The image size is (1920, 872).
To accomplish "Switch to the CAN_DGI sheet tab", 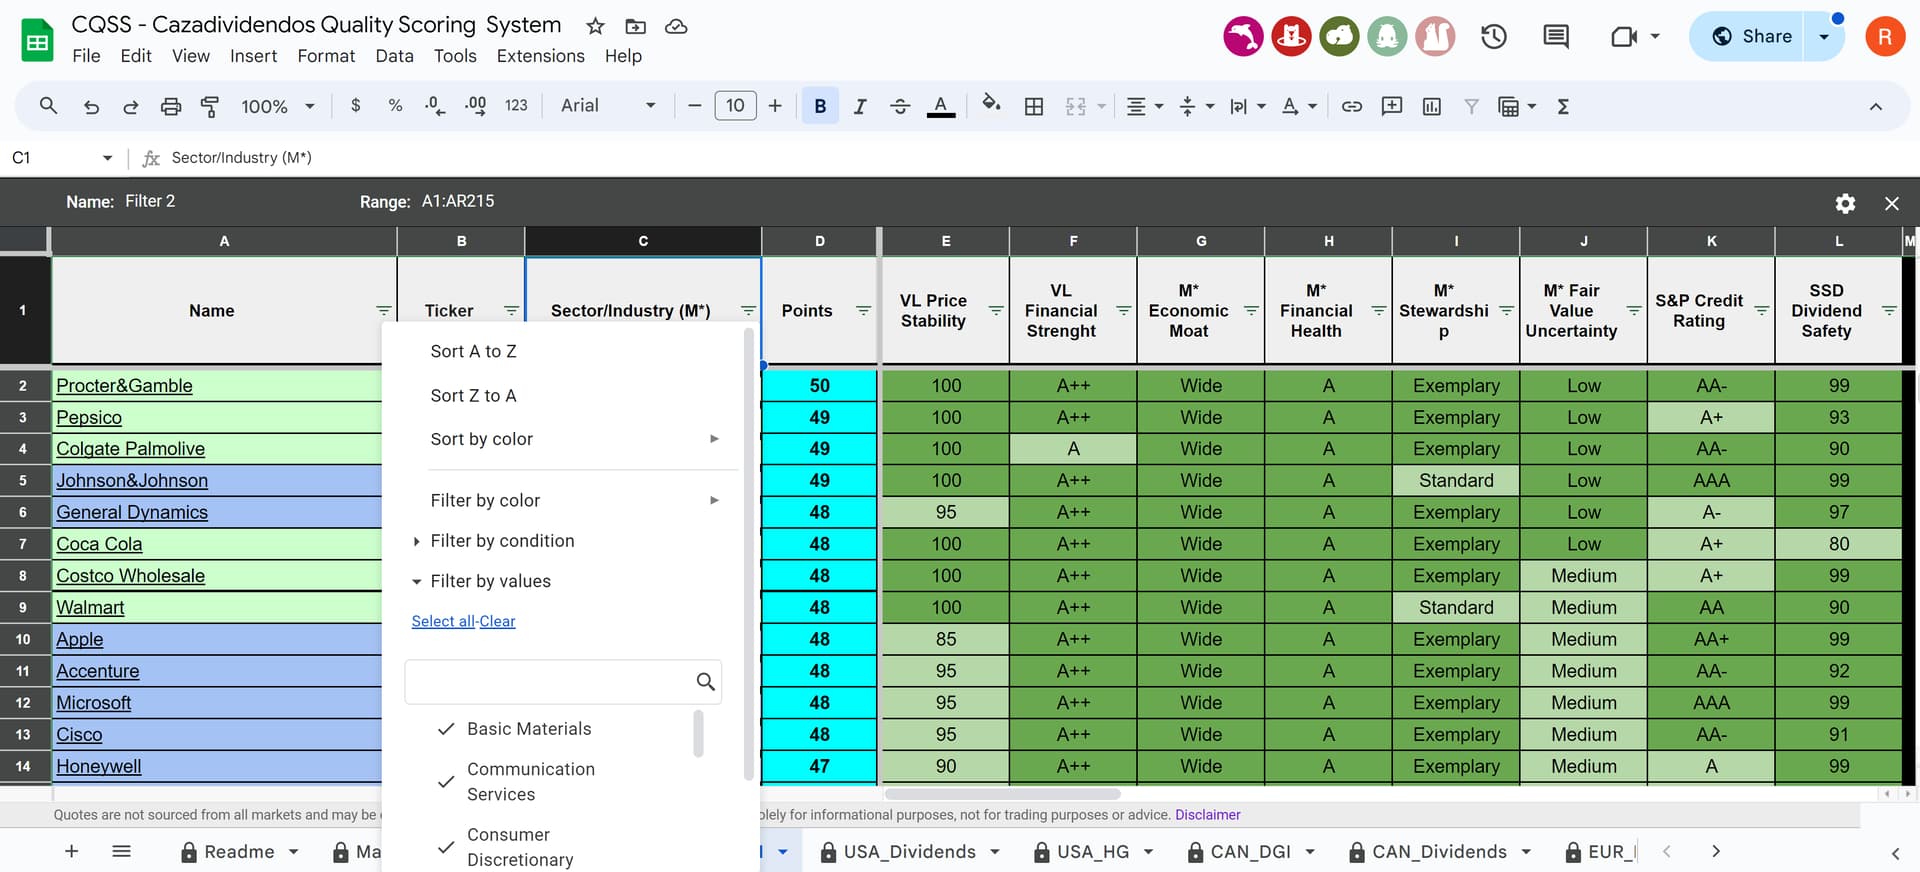I will click(1250, 851).
